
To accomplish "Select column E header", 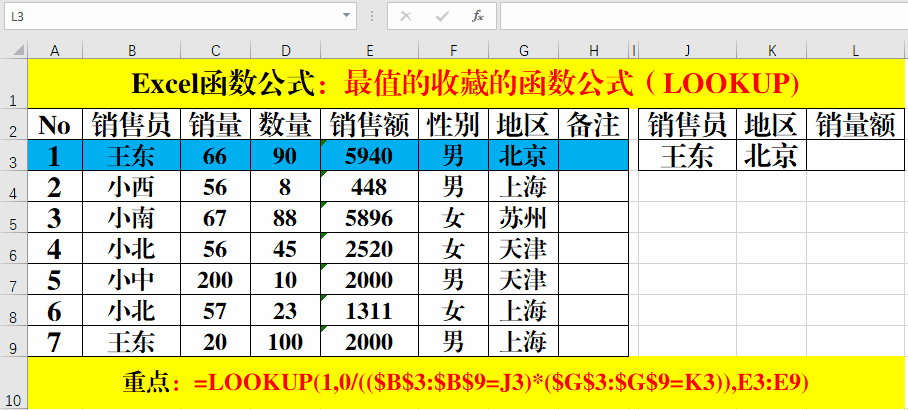I will 369,51.
